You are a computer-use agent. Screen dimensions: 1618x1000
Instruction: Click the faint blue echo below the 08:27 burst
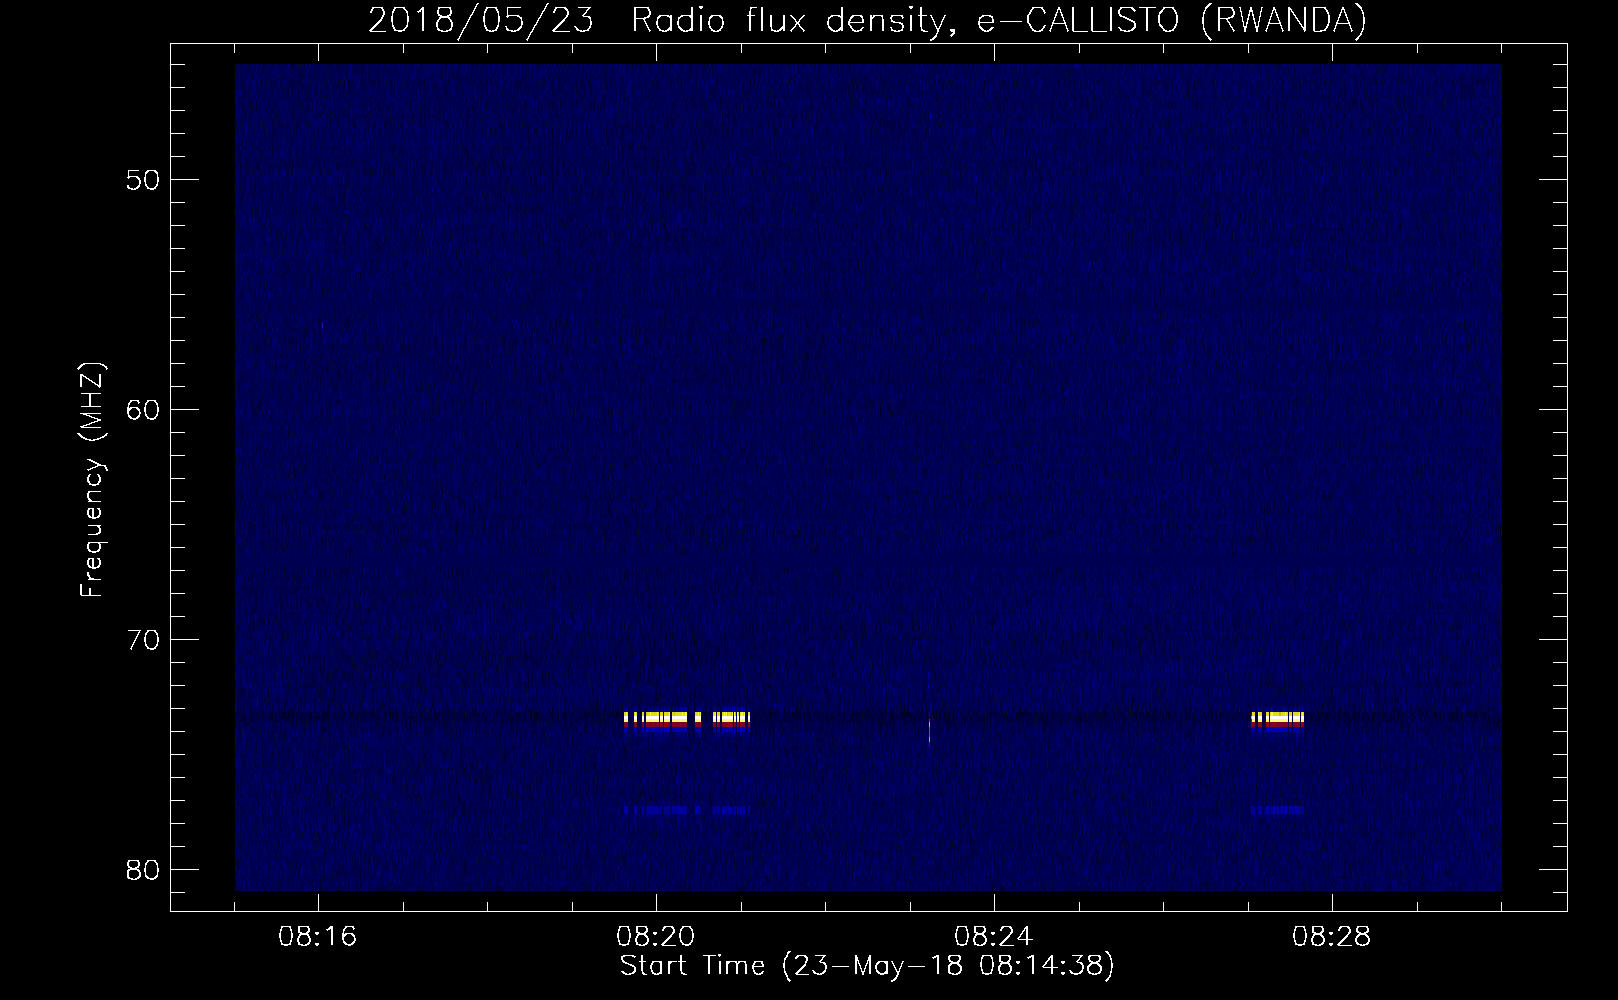(1278, 809)
